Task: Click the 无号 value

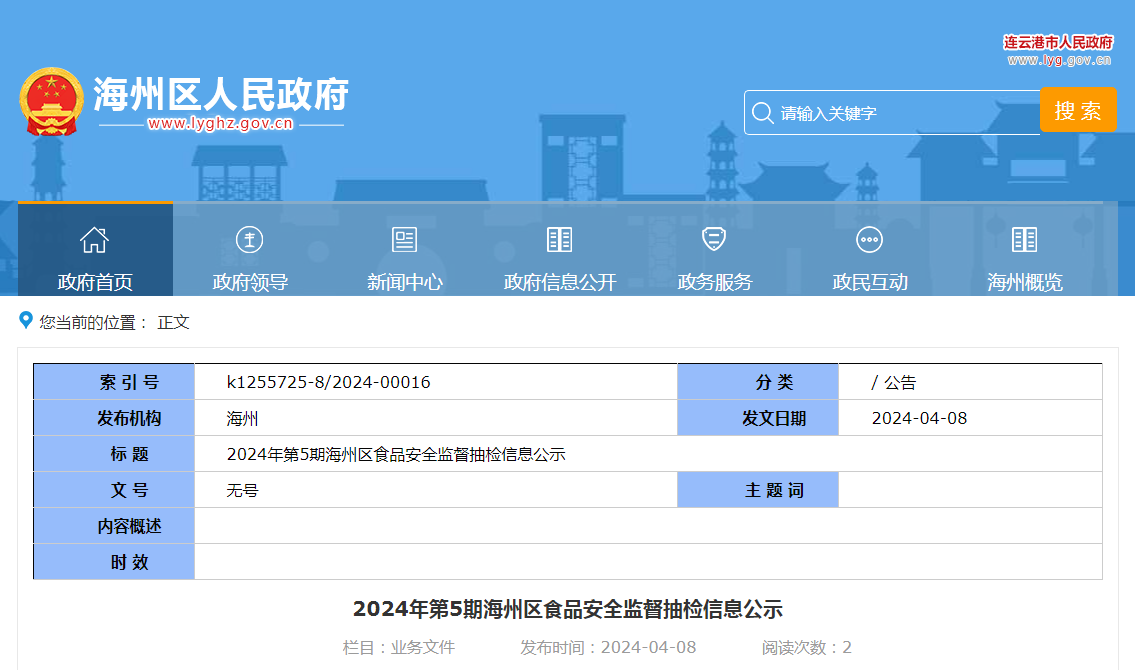Action: 242,491
